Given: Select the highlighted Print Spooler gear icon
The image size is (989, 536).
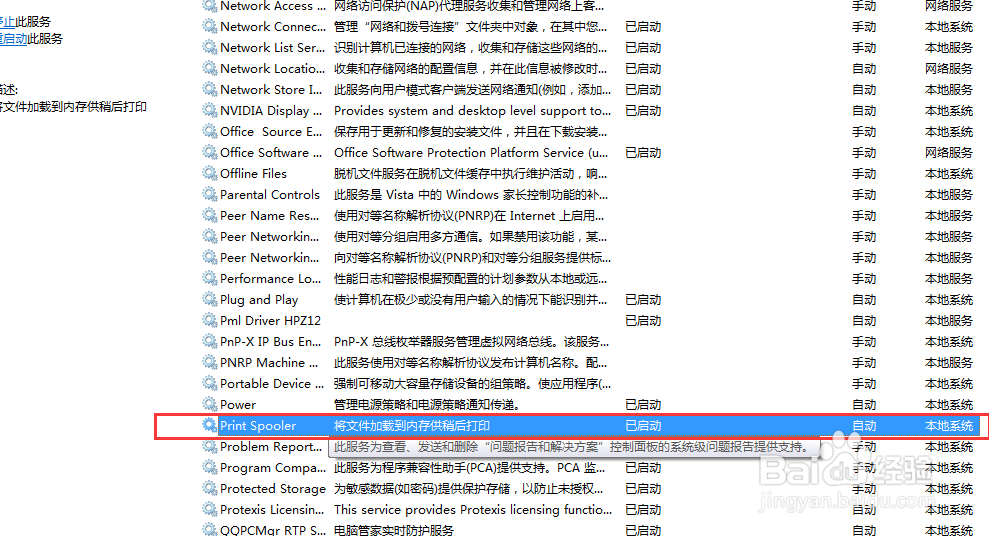Looking at the screenshot, I should point(209,425).
